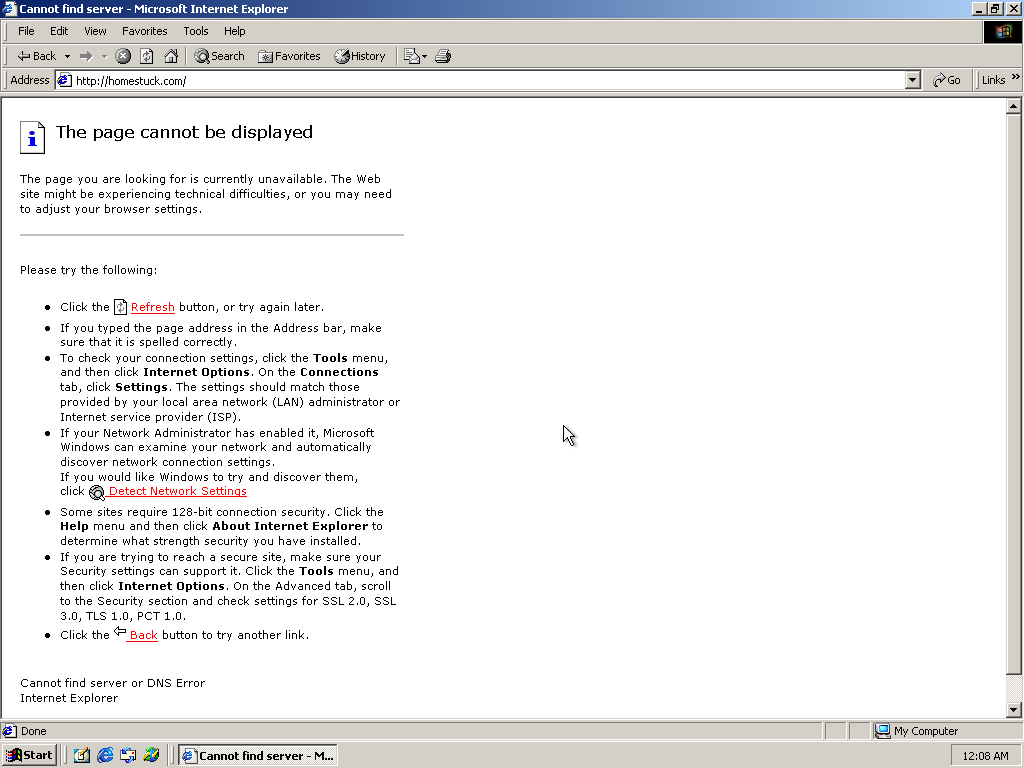Launch Internet Explorer from quick launch
This screenshot has height=768, width=1024.
point(105,756)
